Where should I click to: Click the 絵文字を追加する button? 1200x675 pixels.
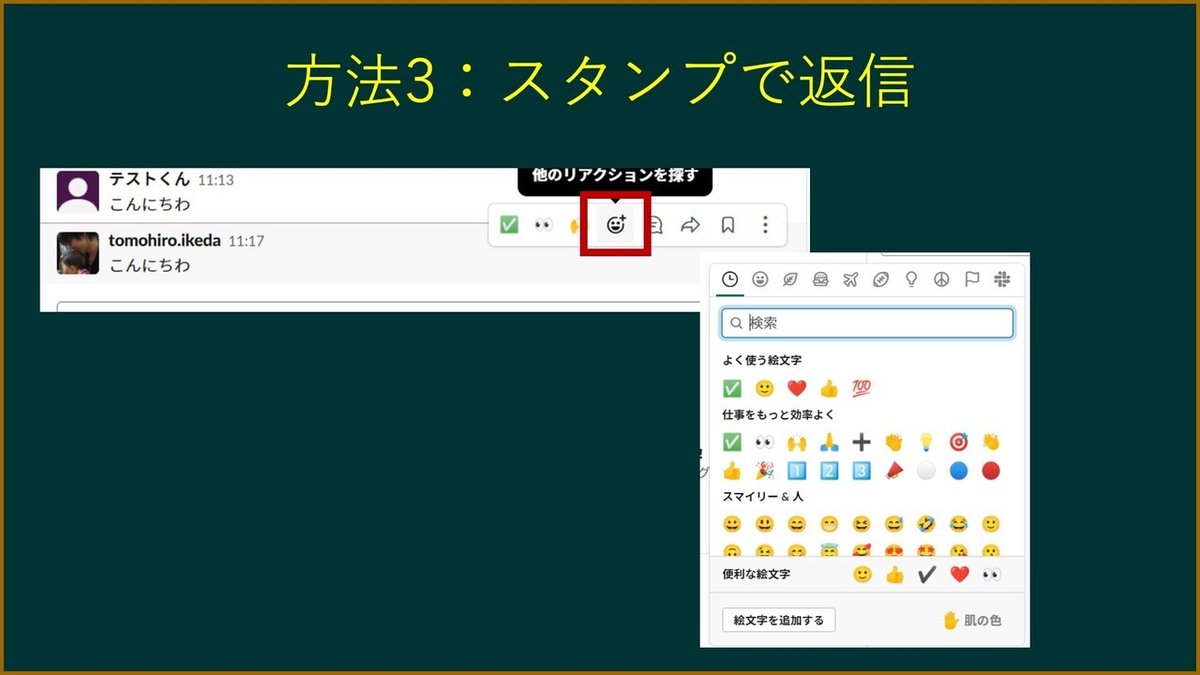click(x=778, y=620)
